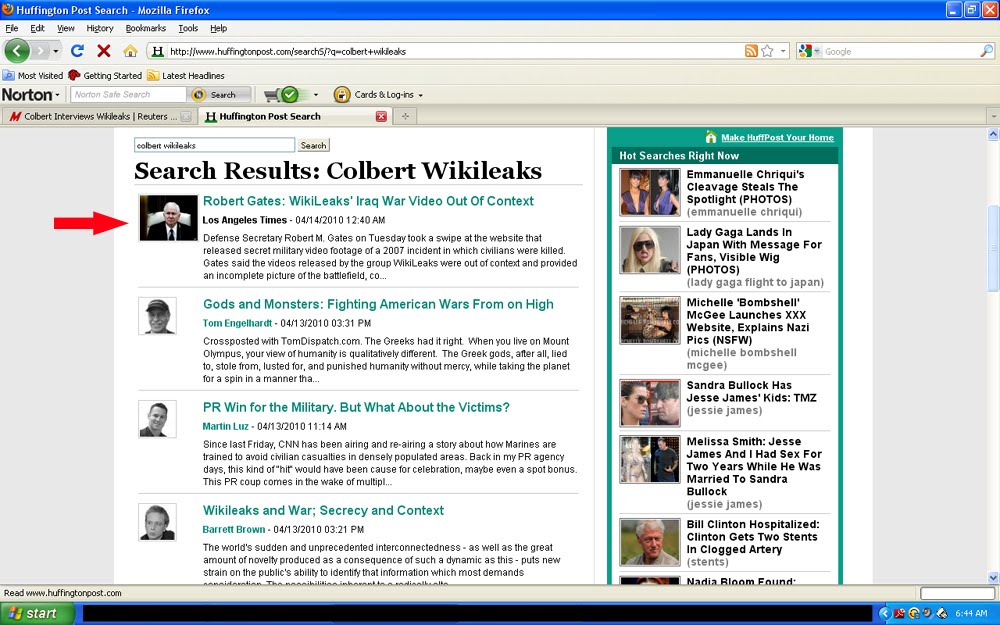The width and height of the screenshot is (1000, 625).
Task: Click the Norton Cards & Log-ins padlock icon
Action: coord(342,94)
